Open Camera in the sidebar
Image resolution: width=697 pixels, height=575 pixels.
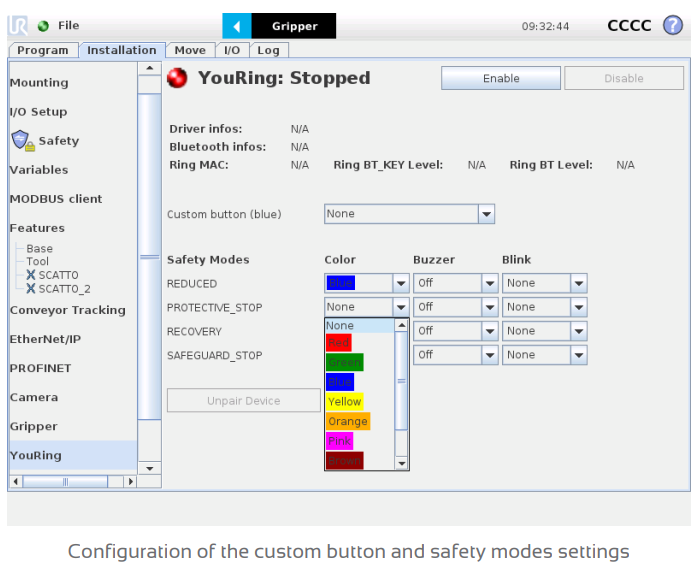point(34,397)
